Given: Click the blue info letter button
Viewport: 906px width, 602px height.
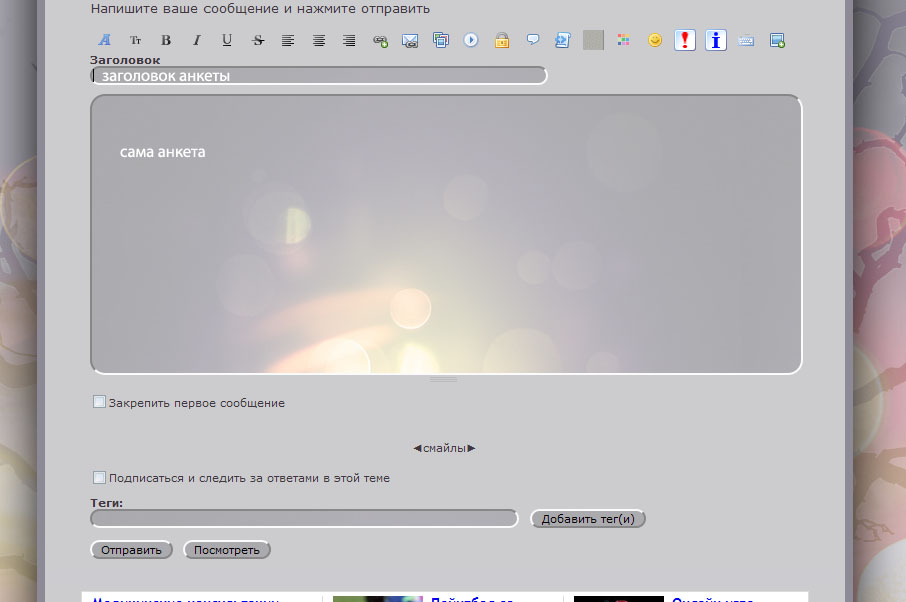Looking at the screenshot, I should click(x=716, y=40).
